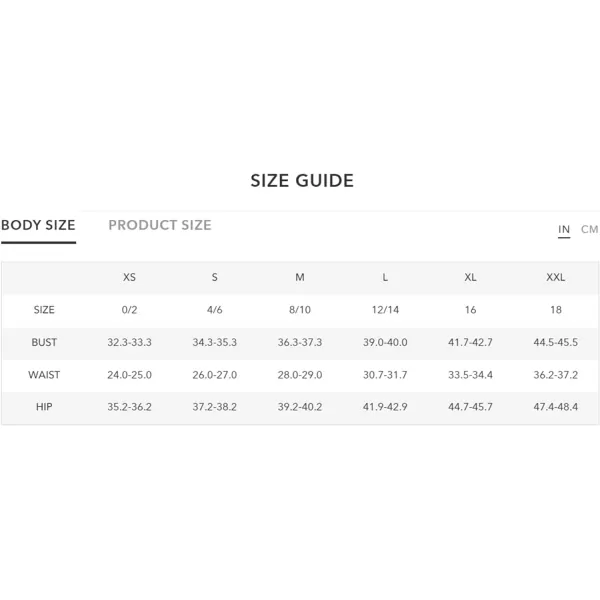This screenshot has width=600, height=600.
Task: Click hip value 47.4-48.4
Action: pos(556,407)
